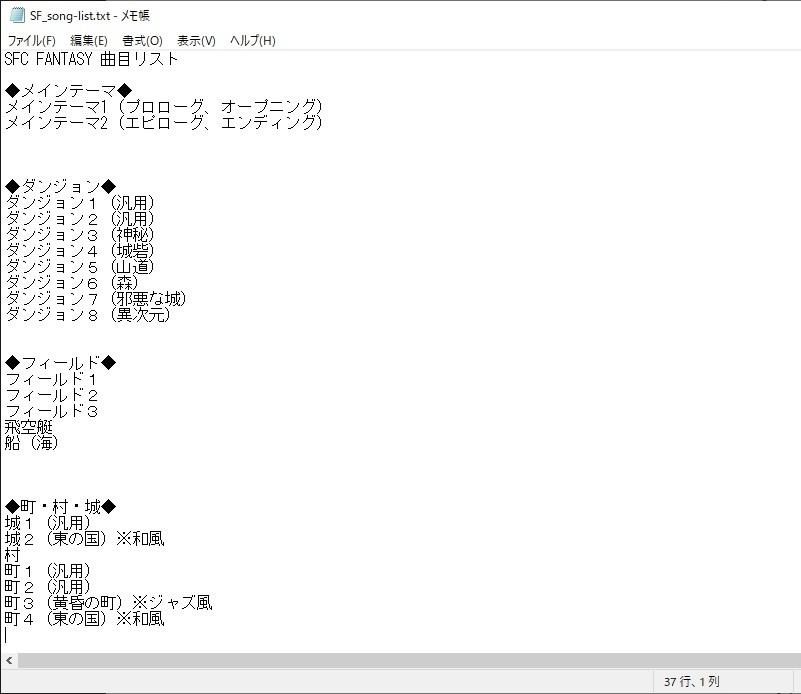Click the line ダンジョン3 (神秘)
801x694 pixels.
[79, 234]
